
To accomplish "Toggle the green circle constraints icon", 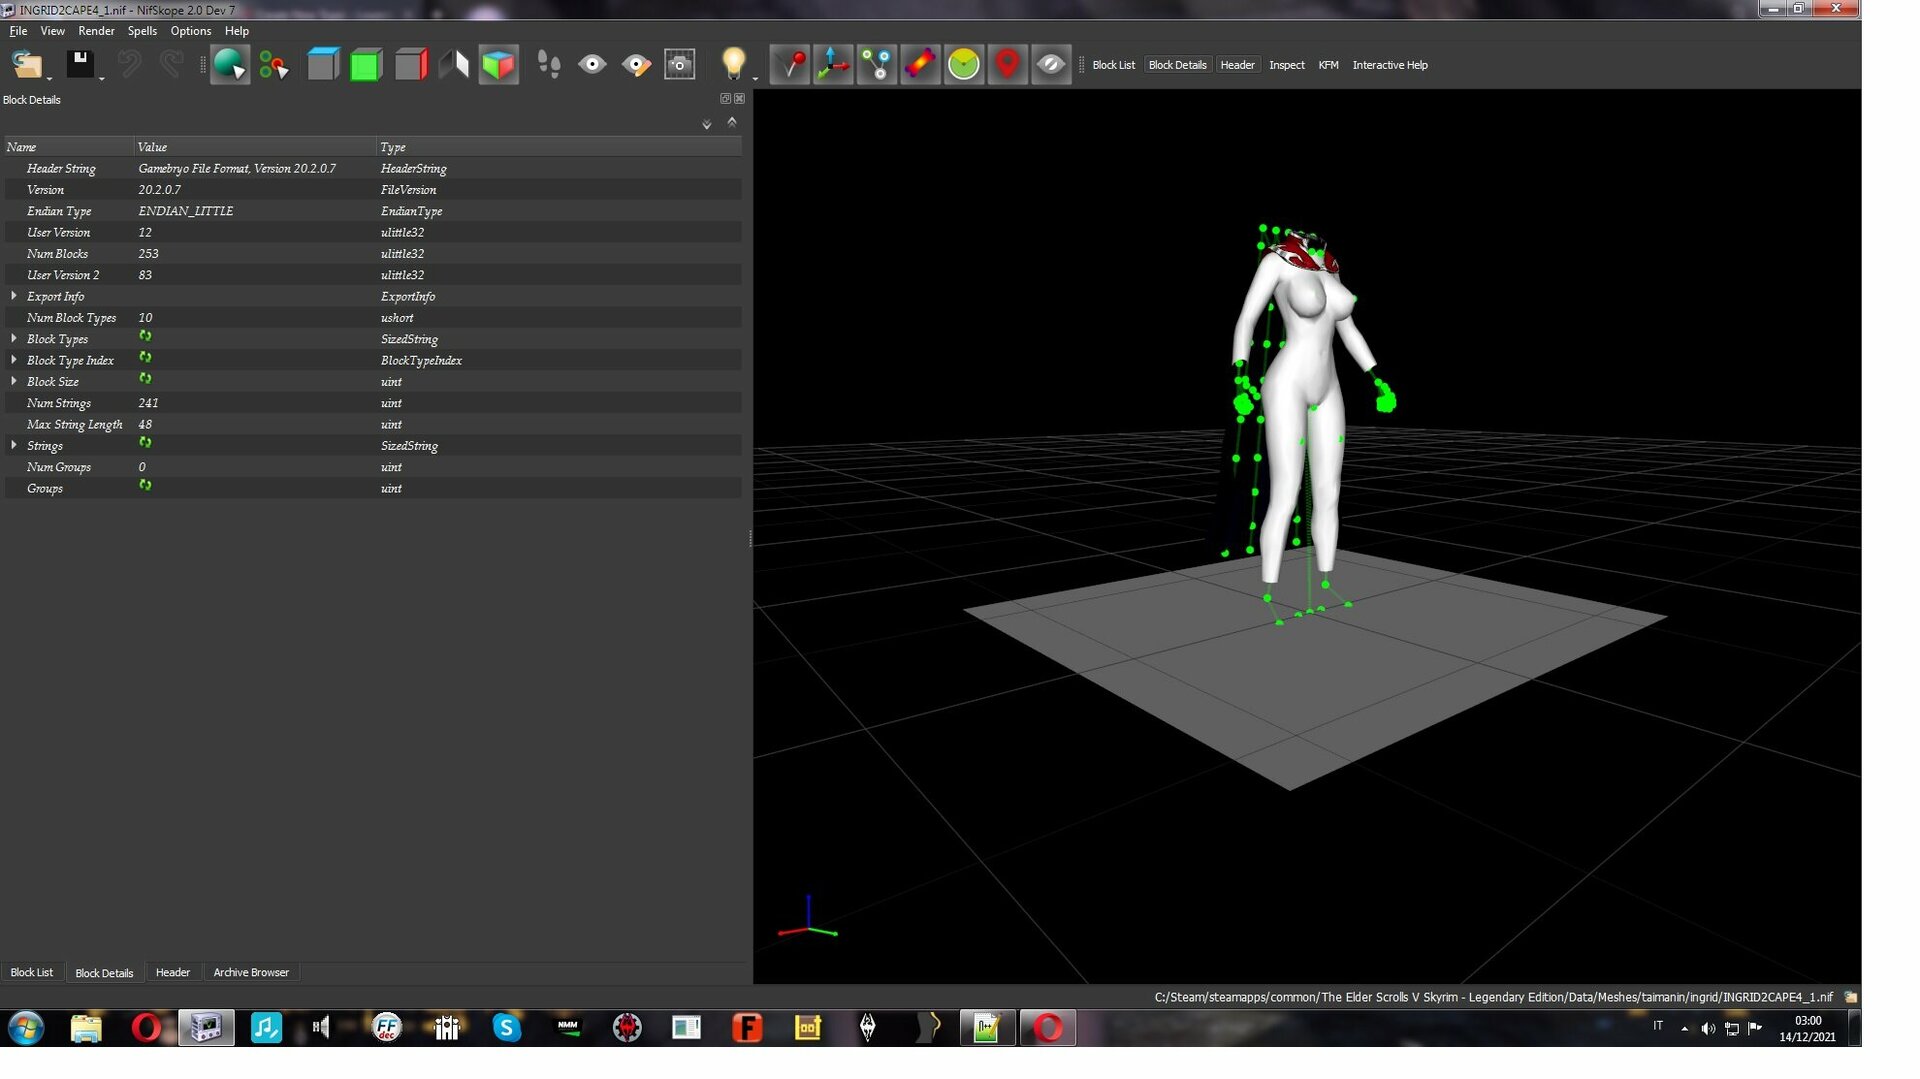I will (x=964, y=65).
